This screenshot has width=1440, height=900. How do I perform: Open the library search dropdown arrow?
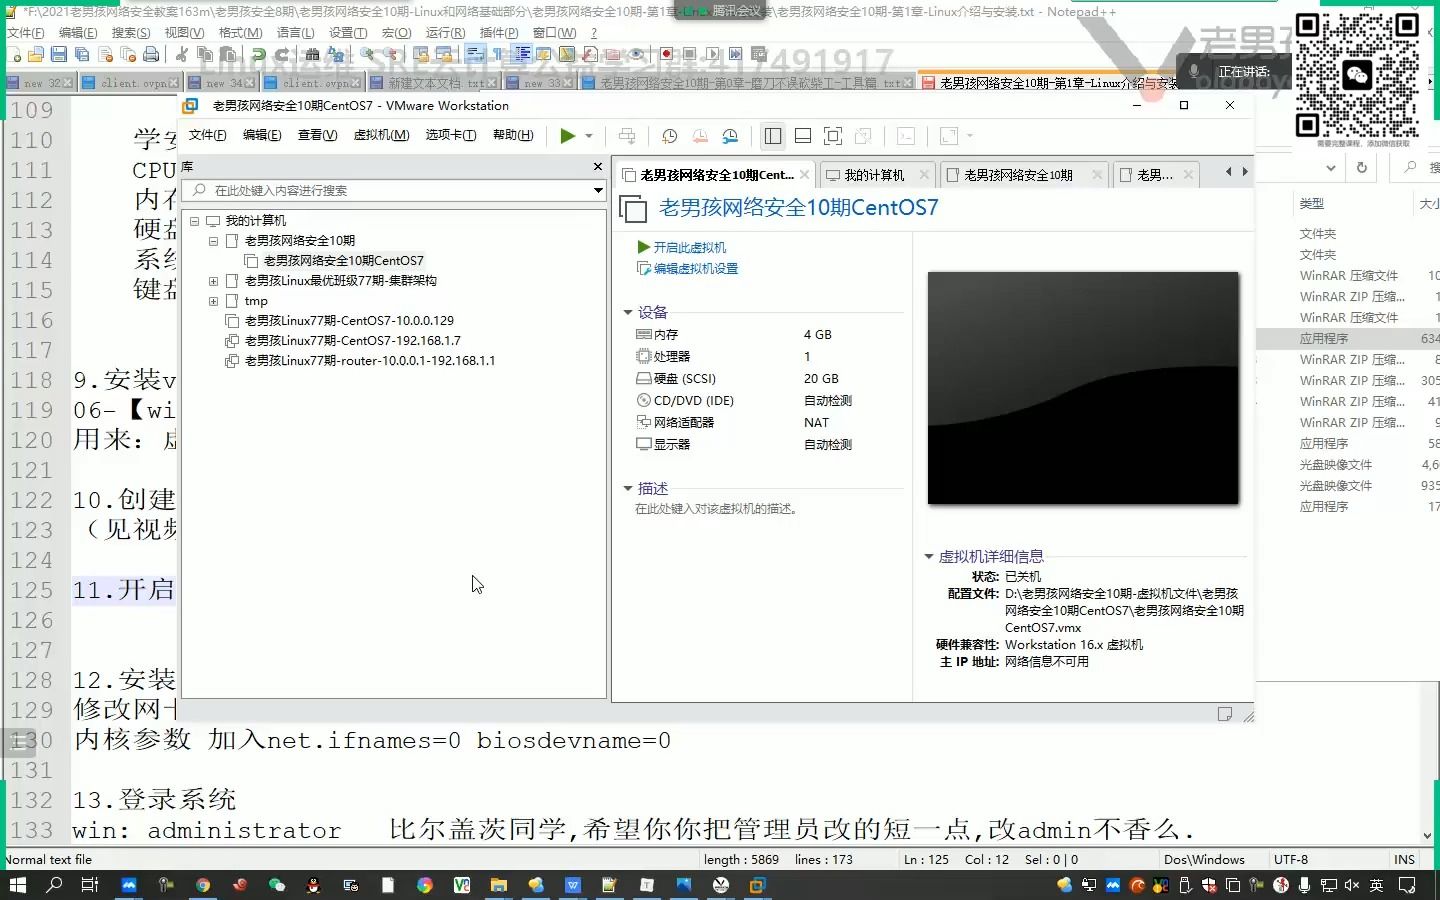pos(598,190)
